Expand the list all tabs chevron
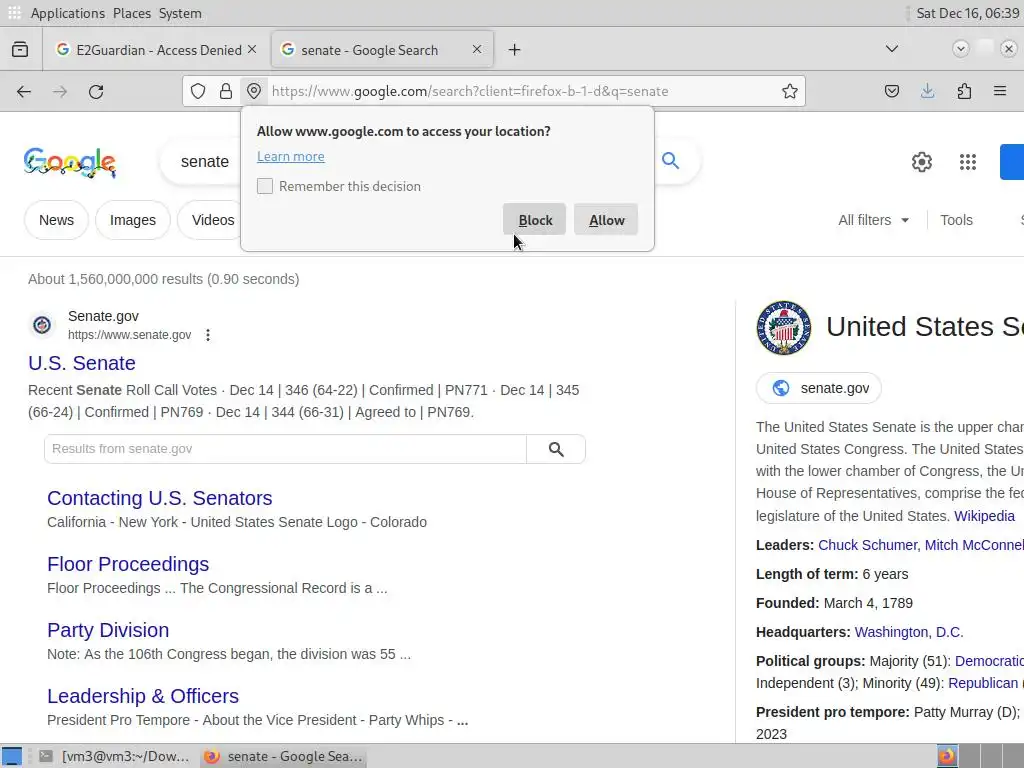This screenshot has width=1024, height=768. coord(891,49)
